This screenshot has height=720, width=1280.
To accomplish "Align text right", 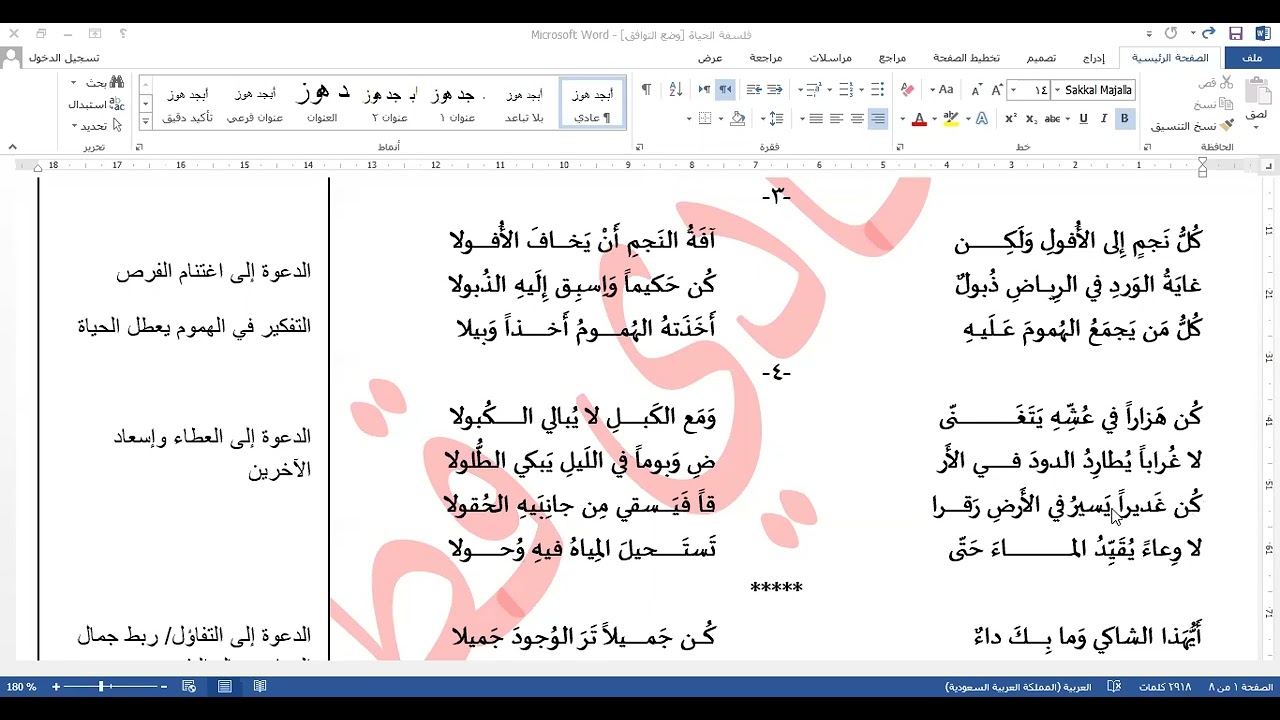I will click(x=878, y=118).
